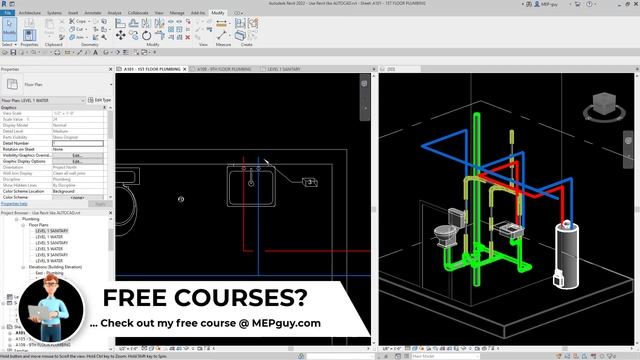
Task: Click the Floor Plan type thumbnail in Properties
Action: pyautogui.click(x=12, y=84)
